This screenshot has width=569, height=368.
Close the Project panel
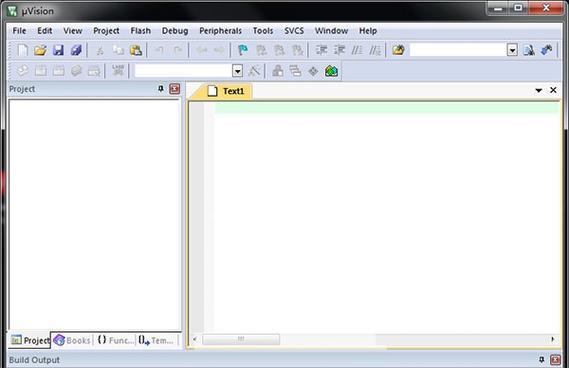175,89
